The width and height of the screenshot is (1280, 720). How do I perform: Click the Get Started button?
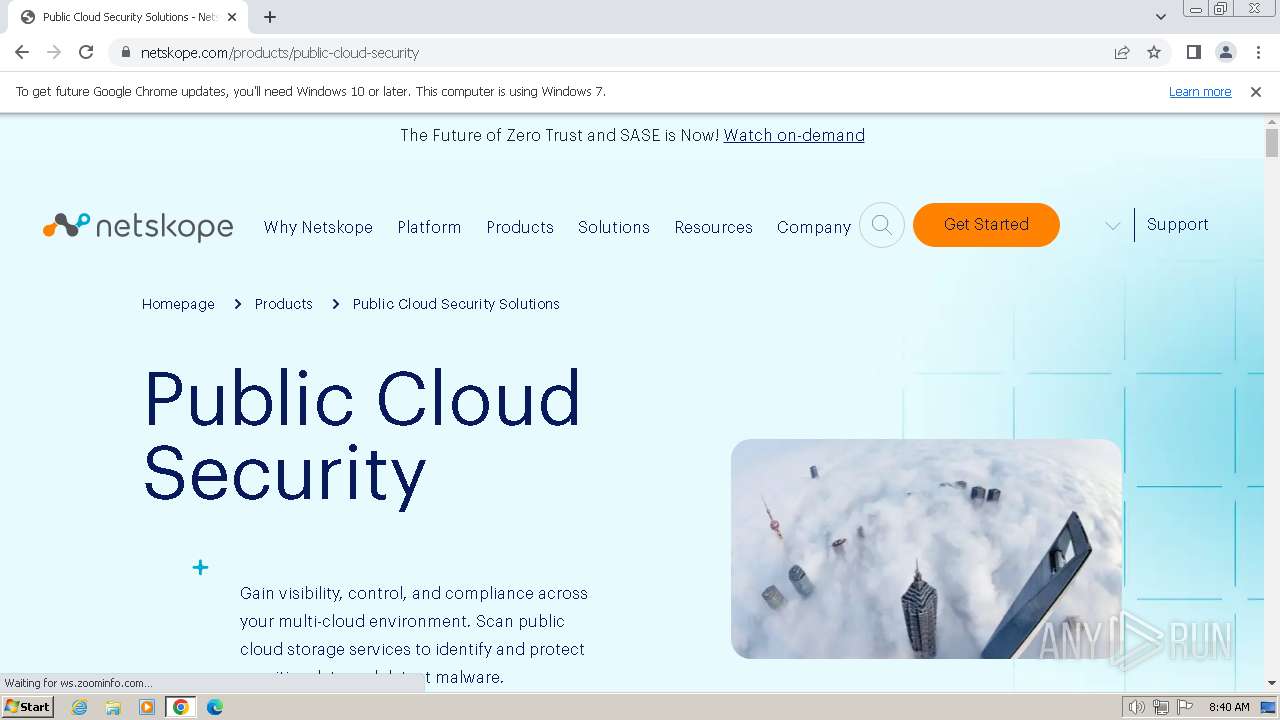(986, 225)
